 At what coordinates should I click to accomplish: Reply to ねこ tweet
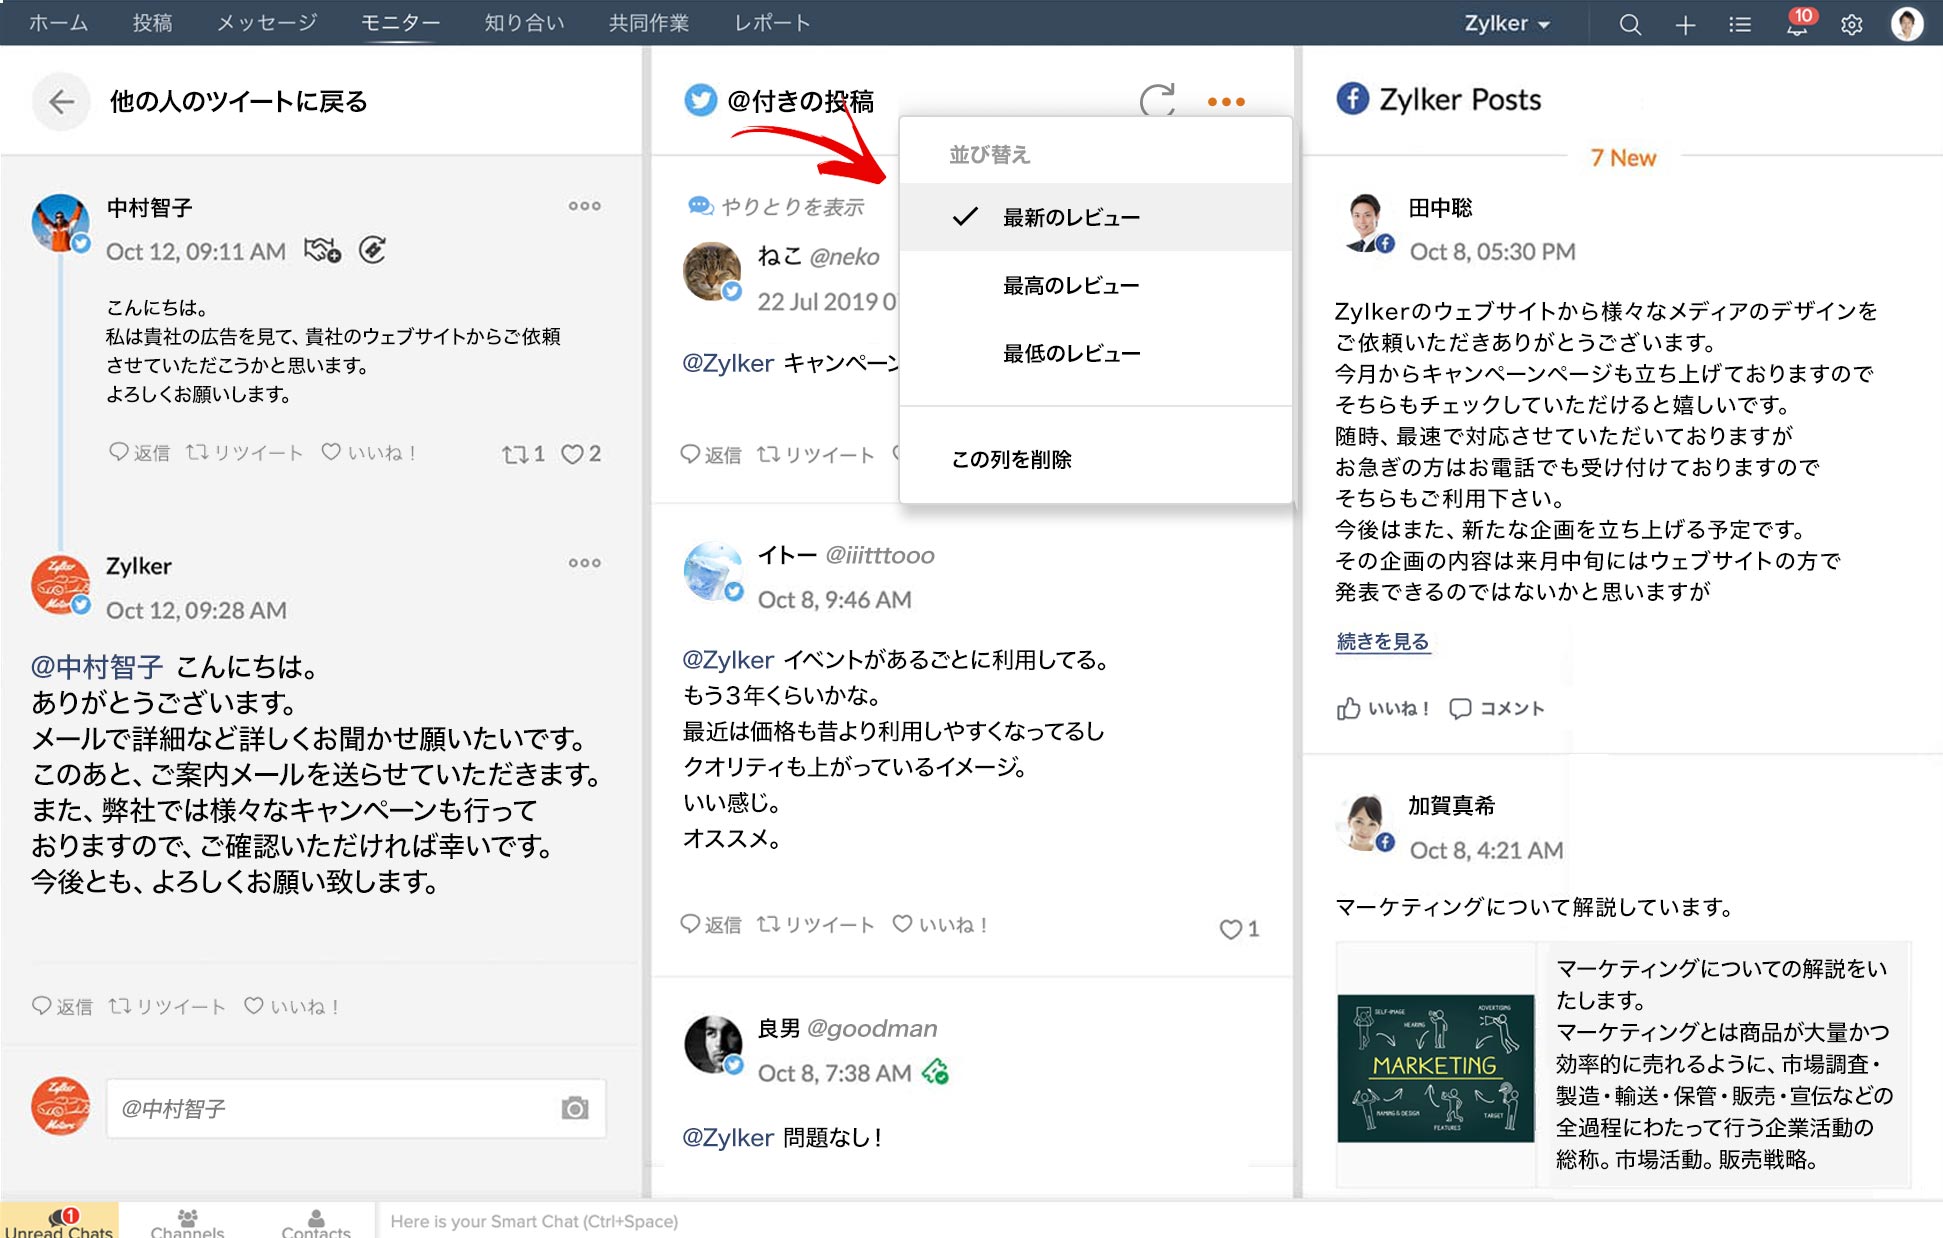(x=711, y=454)
